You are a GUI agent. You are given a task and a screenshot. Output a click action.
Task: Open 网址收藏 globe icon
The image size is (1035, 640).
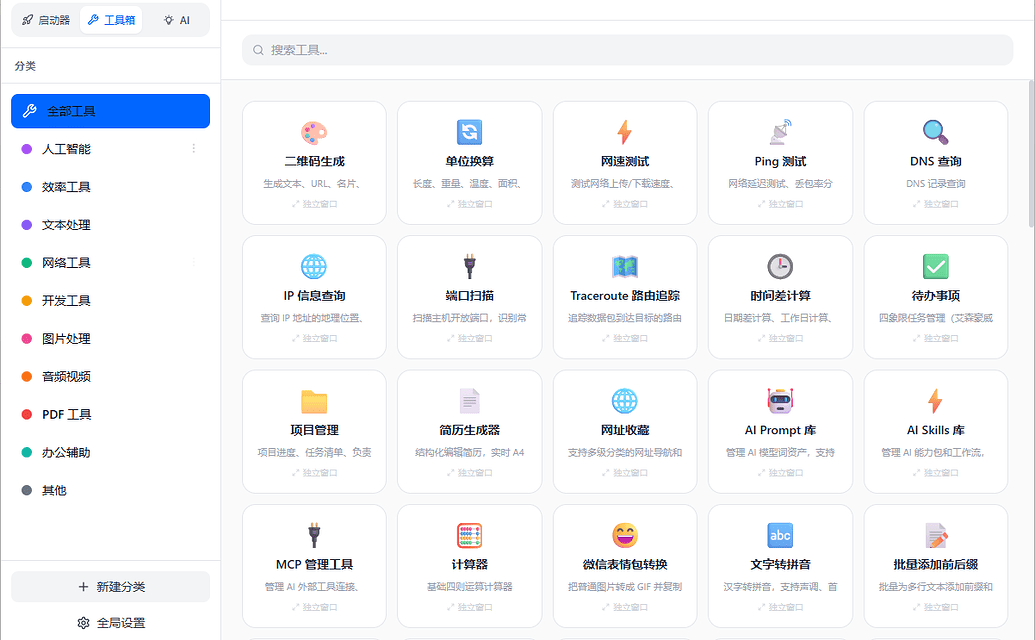(x=624, y=401)
